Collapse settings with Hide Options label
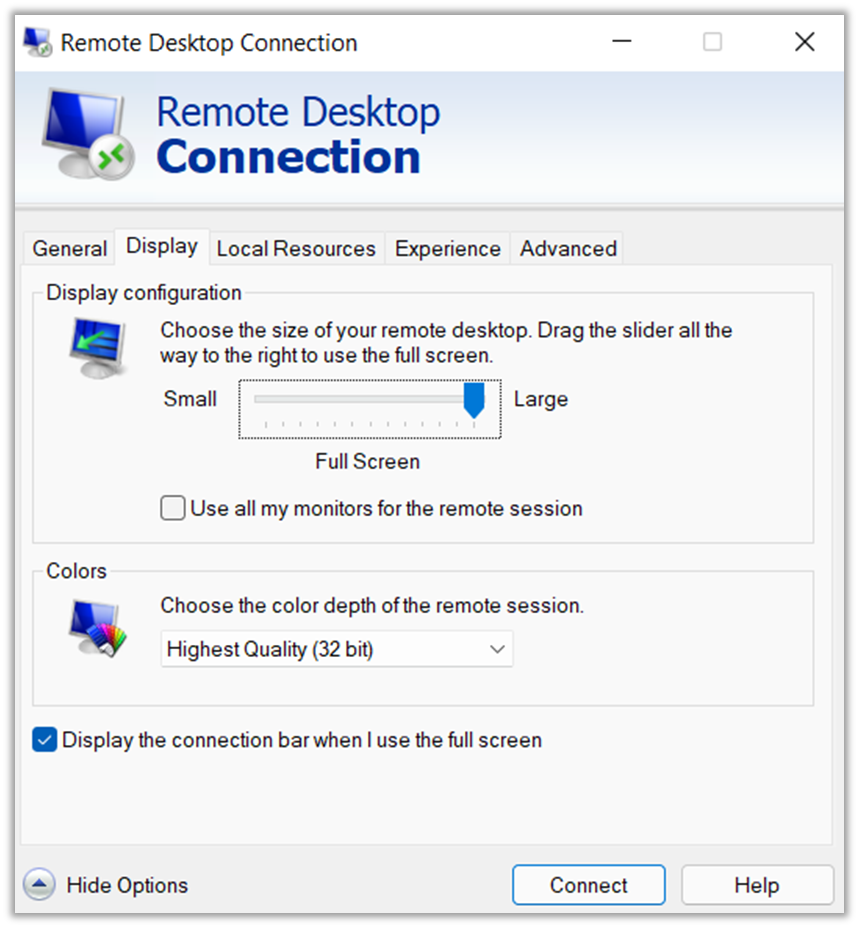The width and height of the screenshot is (859, 928). coord(127,885)
